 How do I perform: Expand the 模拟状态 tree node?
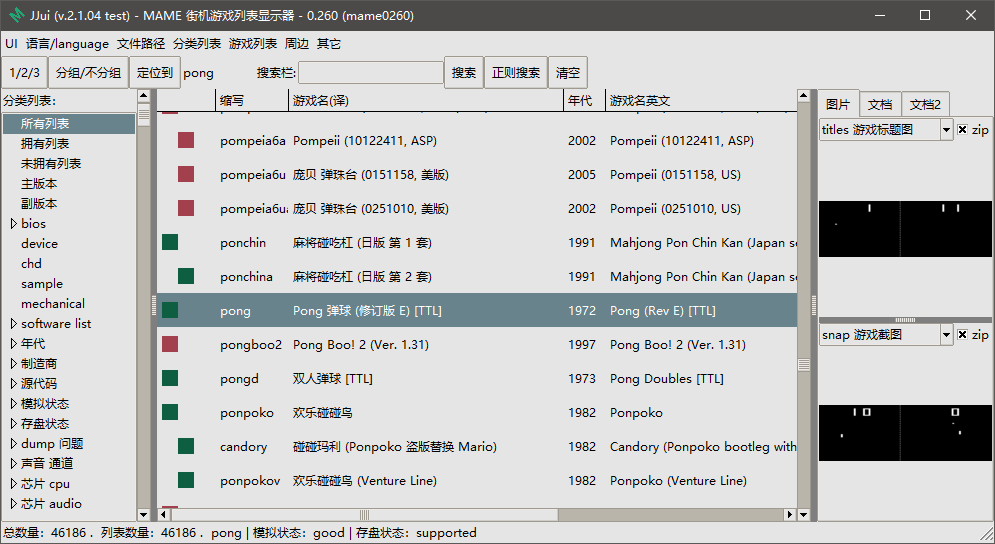[13, 404]
